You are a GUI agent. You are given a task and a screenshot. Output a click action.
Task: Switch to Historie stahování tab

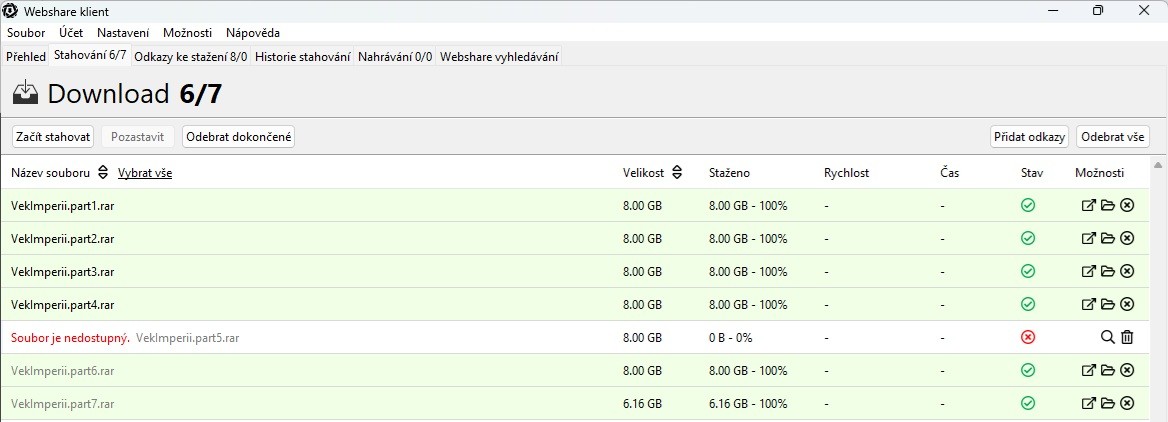click(x=302, y=57)
